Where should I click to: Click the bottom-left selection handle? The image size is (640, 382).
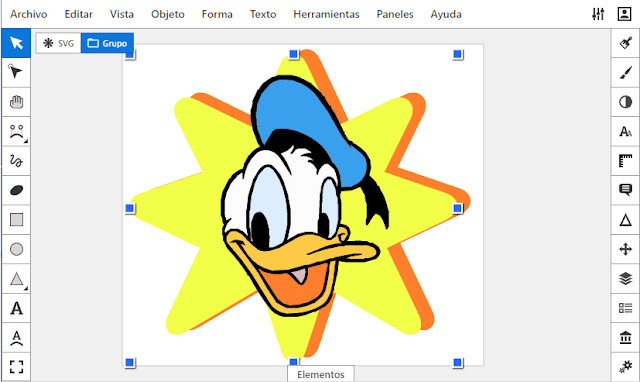click(130, 362)
